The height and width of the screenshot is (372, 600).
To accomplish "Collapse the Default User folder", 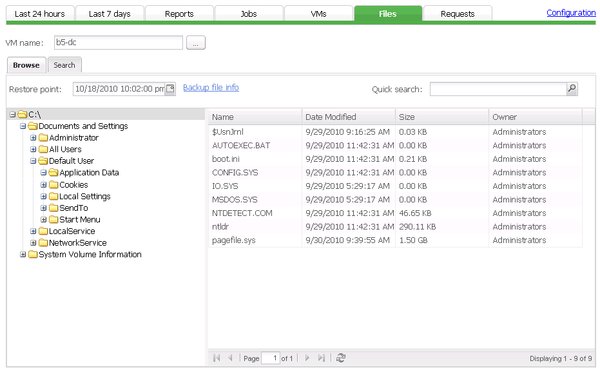I will 33,161.
